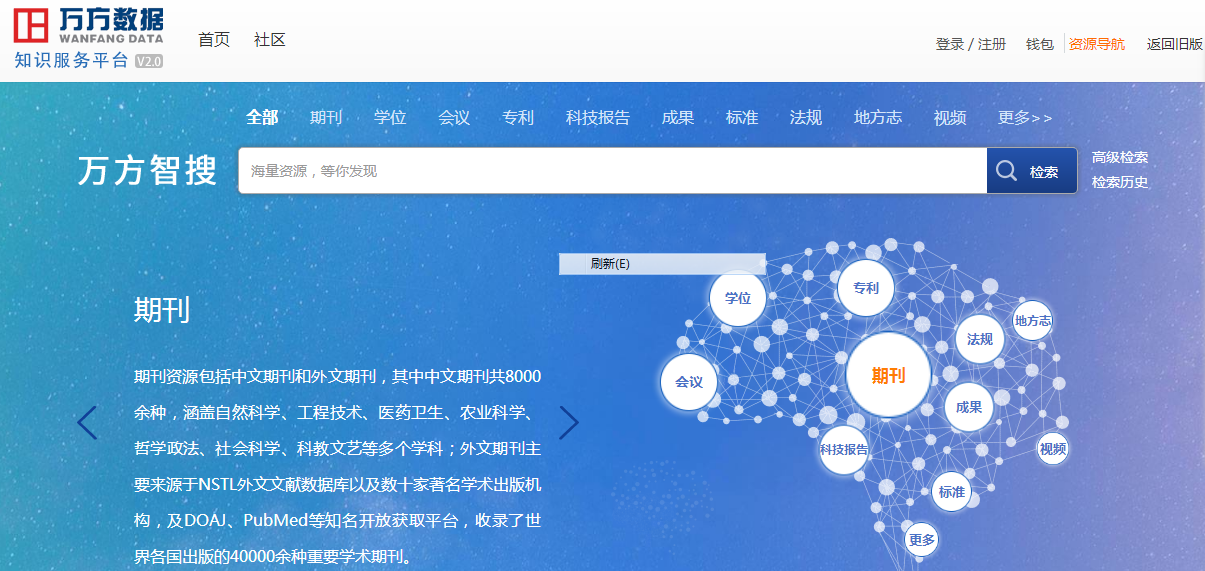This screenshot has width=1205, height=571.
Task: Go to previous carousel slide arrow
Action: pos(87,423)
